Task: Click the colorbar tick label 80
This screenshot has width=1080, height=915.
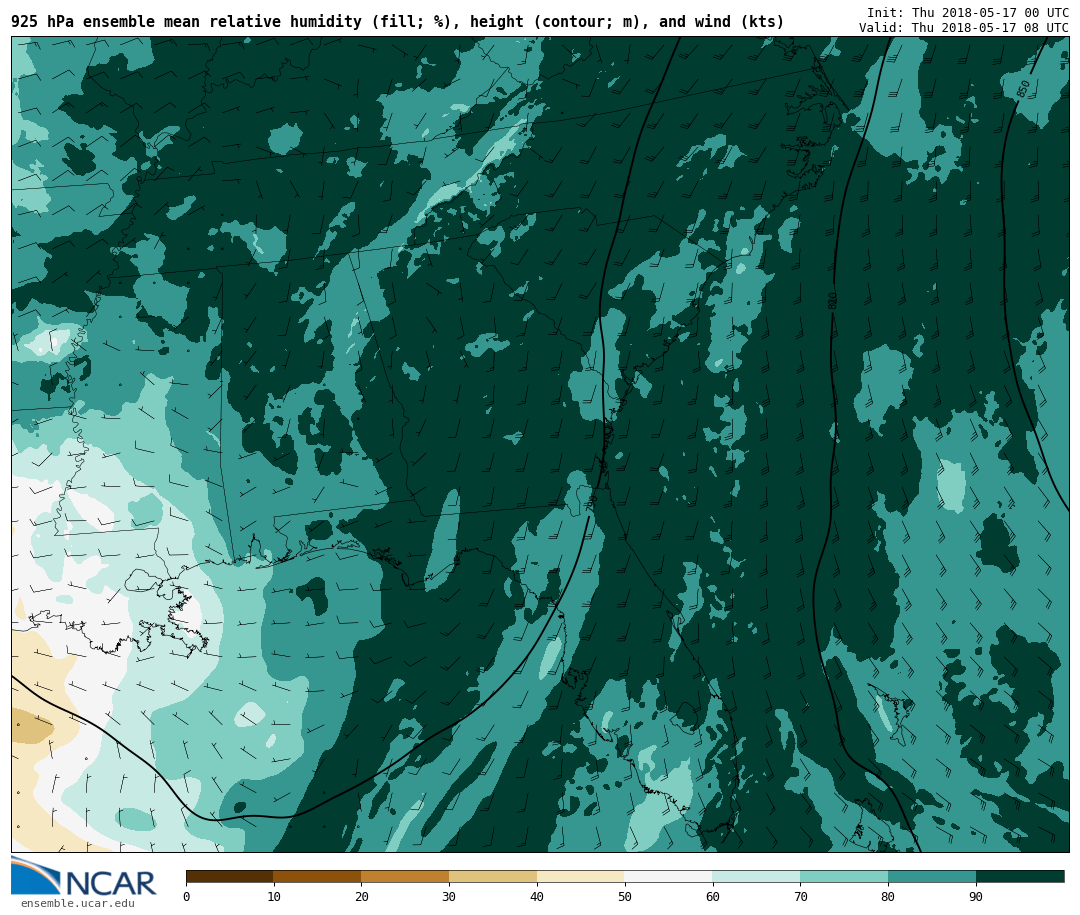Action: click(889, 896)
